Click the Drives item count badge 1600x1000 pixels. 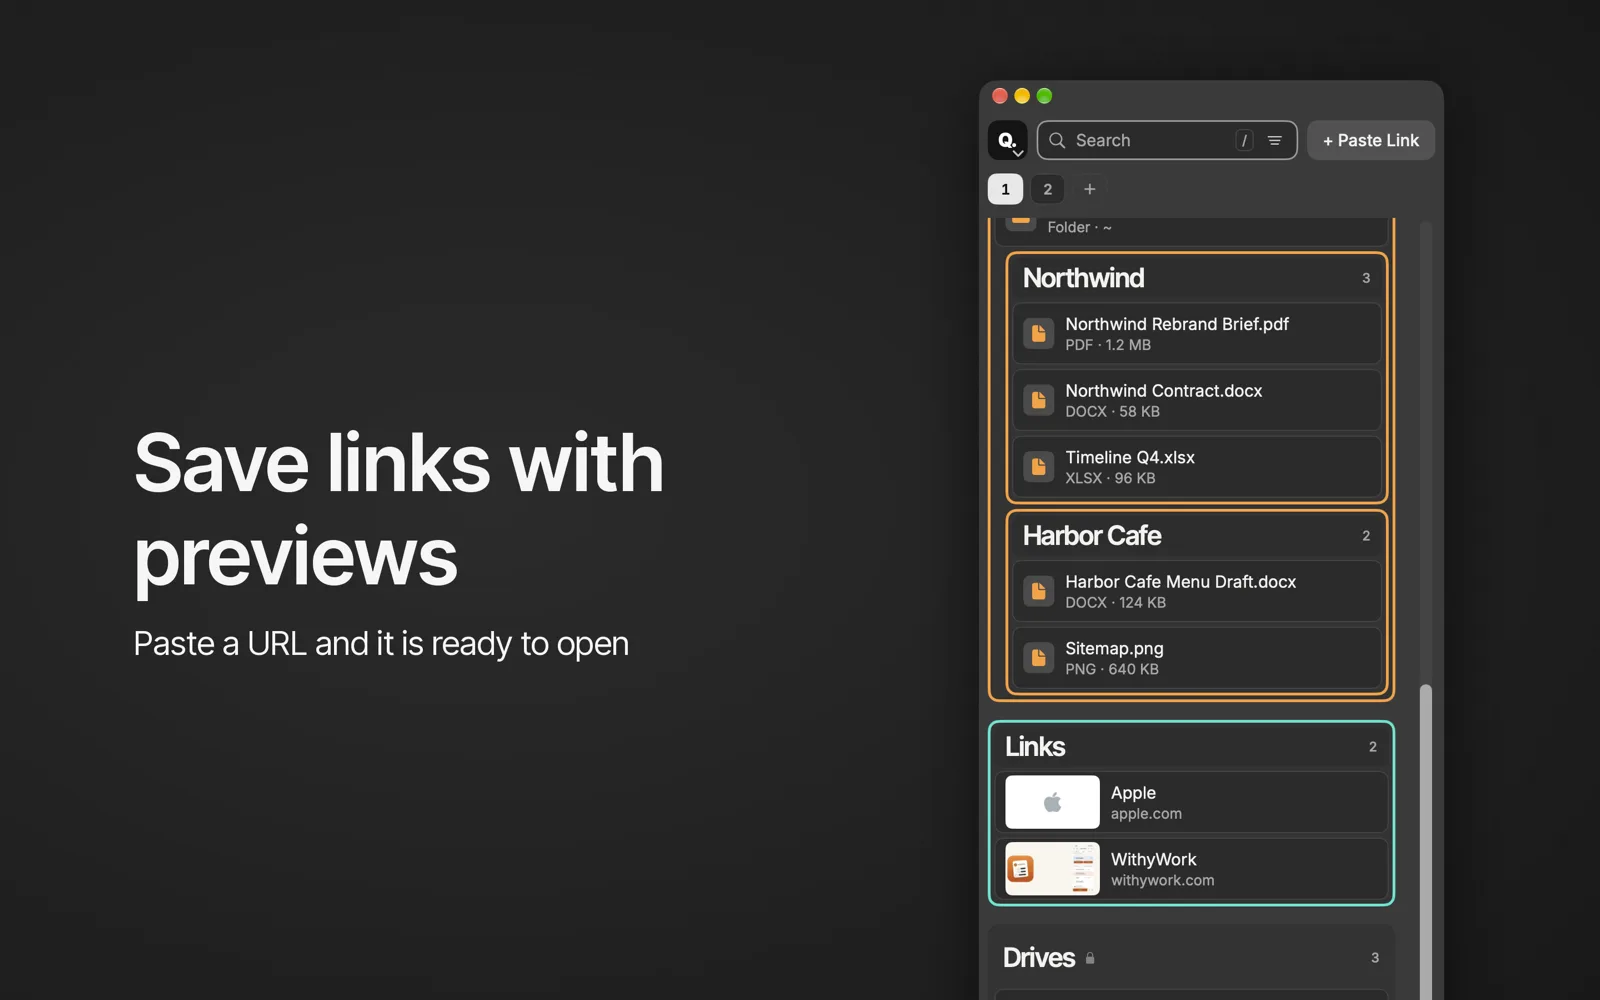coord(1375,958)
